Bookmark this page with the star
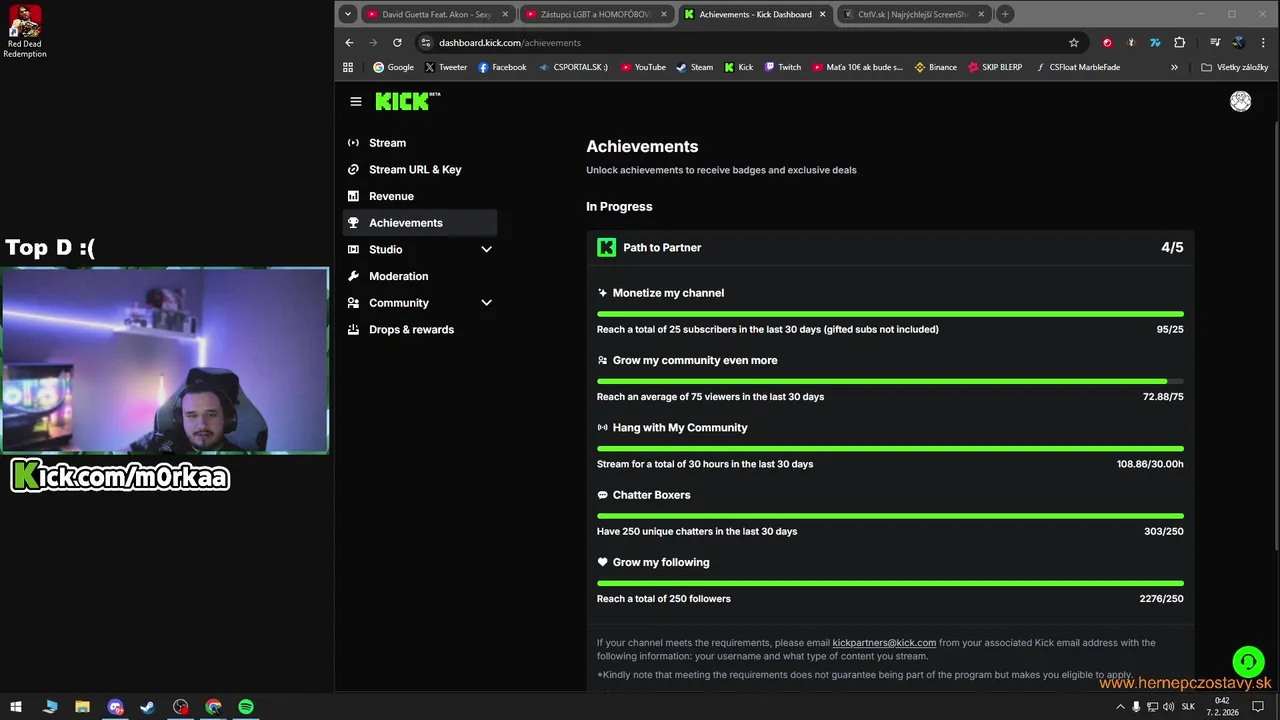This screenshot has height=720, width=1280. pyautogui.click(x=1074, y=43)
